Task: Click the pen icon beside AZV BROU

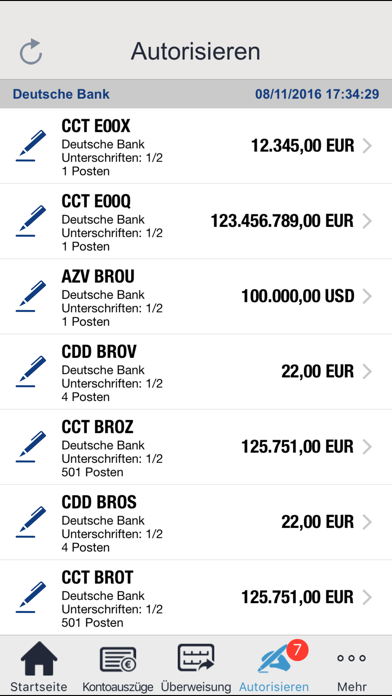Action: 31,296
